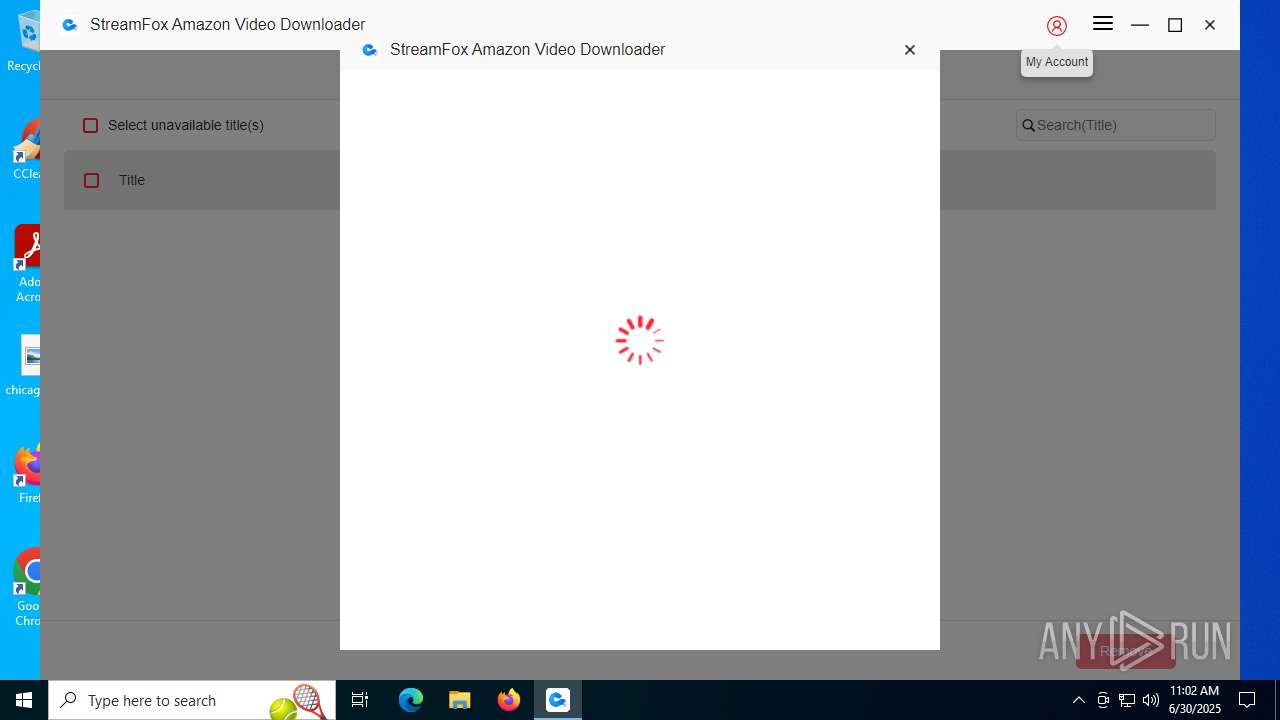The image size is (1280, 720).
Task: Show hidden system tray icons
Action: (x=1078, y=700)
